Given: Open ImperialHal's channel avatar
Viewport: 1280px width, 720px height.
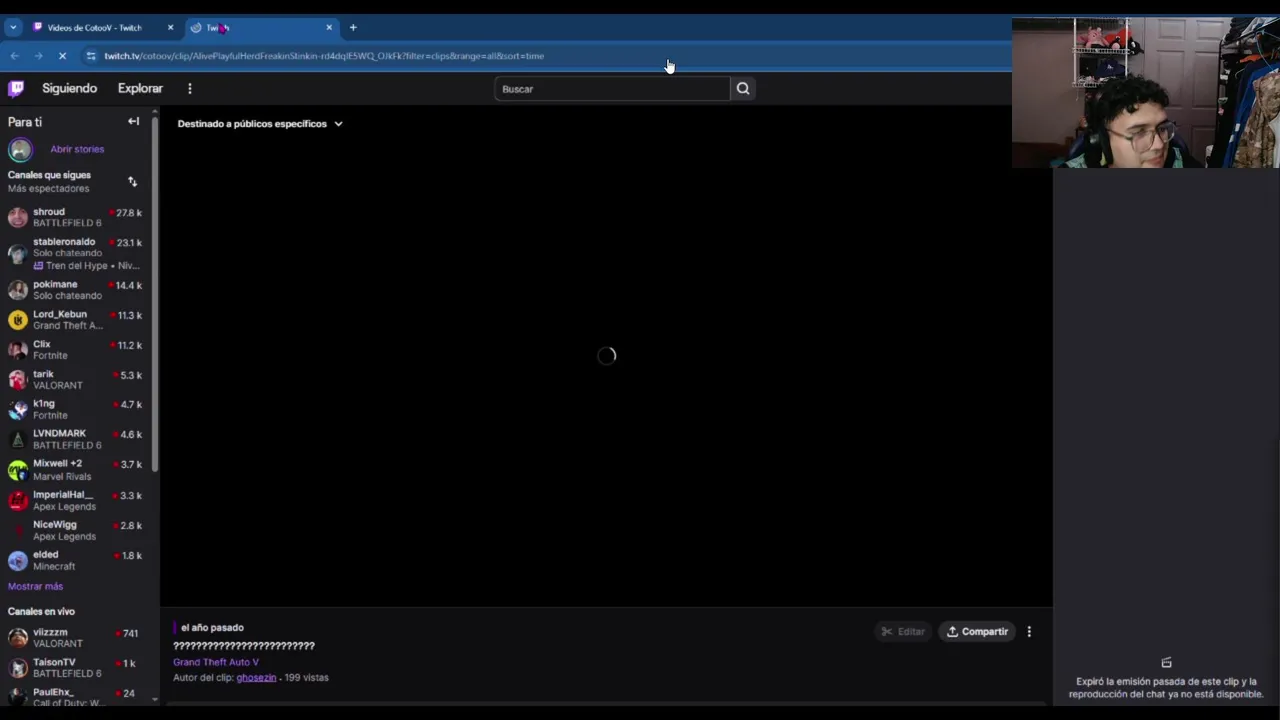Looking at the screenshot, I should coord(18,500).
